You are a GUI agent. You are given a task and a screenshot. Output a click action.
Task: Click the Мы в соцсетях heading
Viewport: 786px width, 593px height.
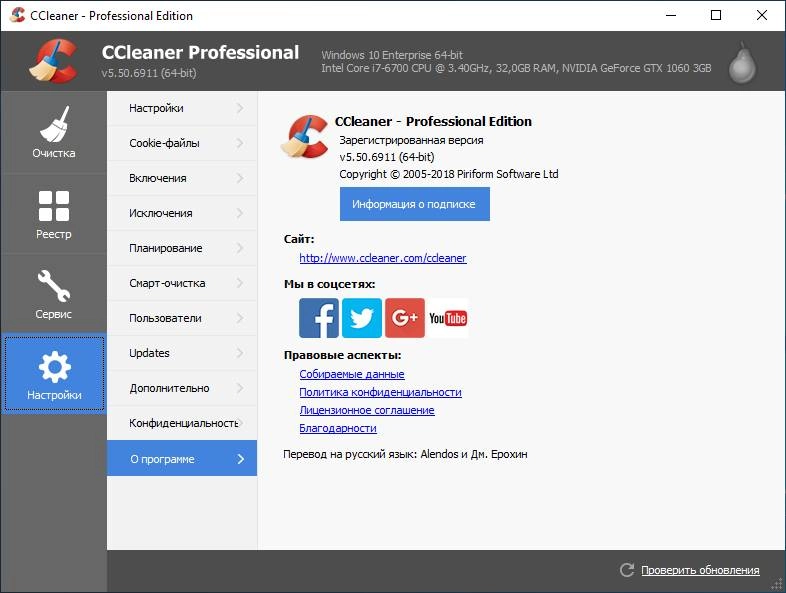(x=329, y=284)
